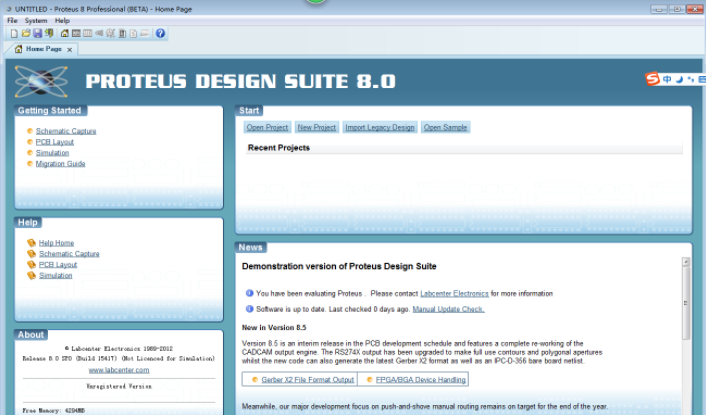
Task: Click the blue Help question mark icon
Action: tap(160, 33)
